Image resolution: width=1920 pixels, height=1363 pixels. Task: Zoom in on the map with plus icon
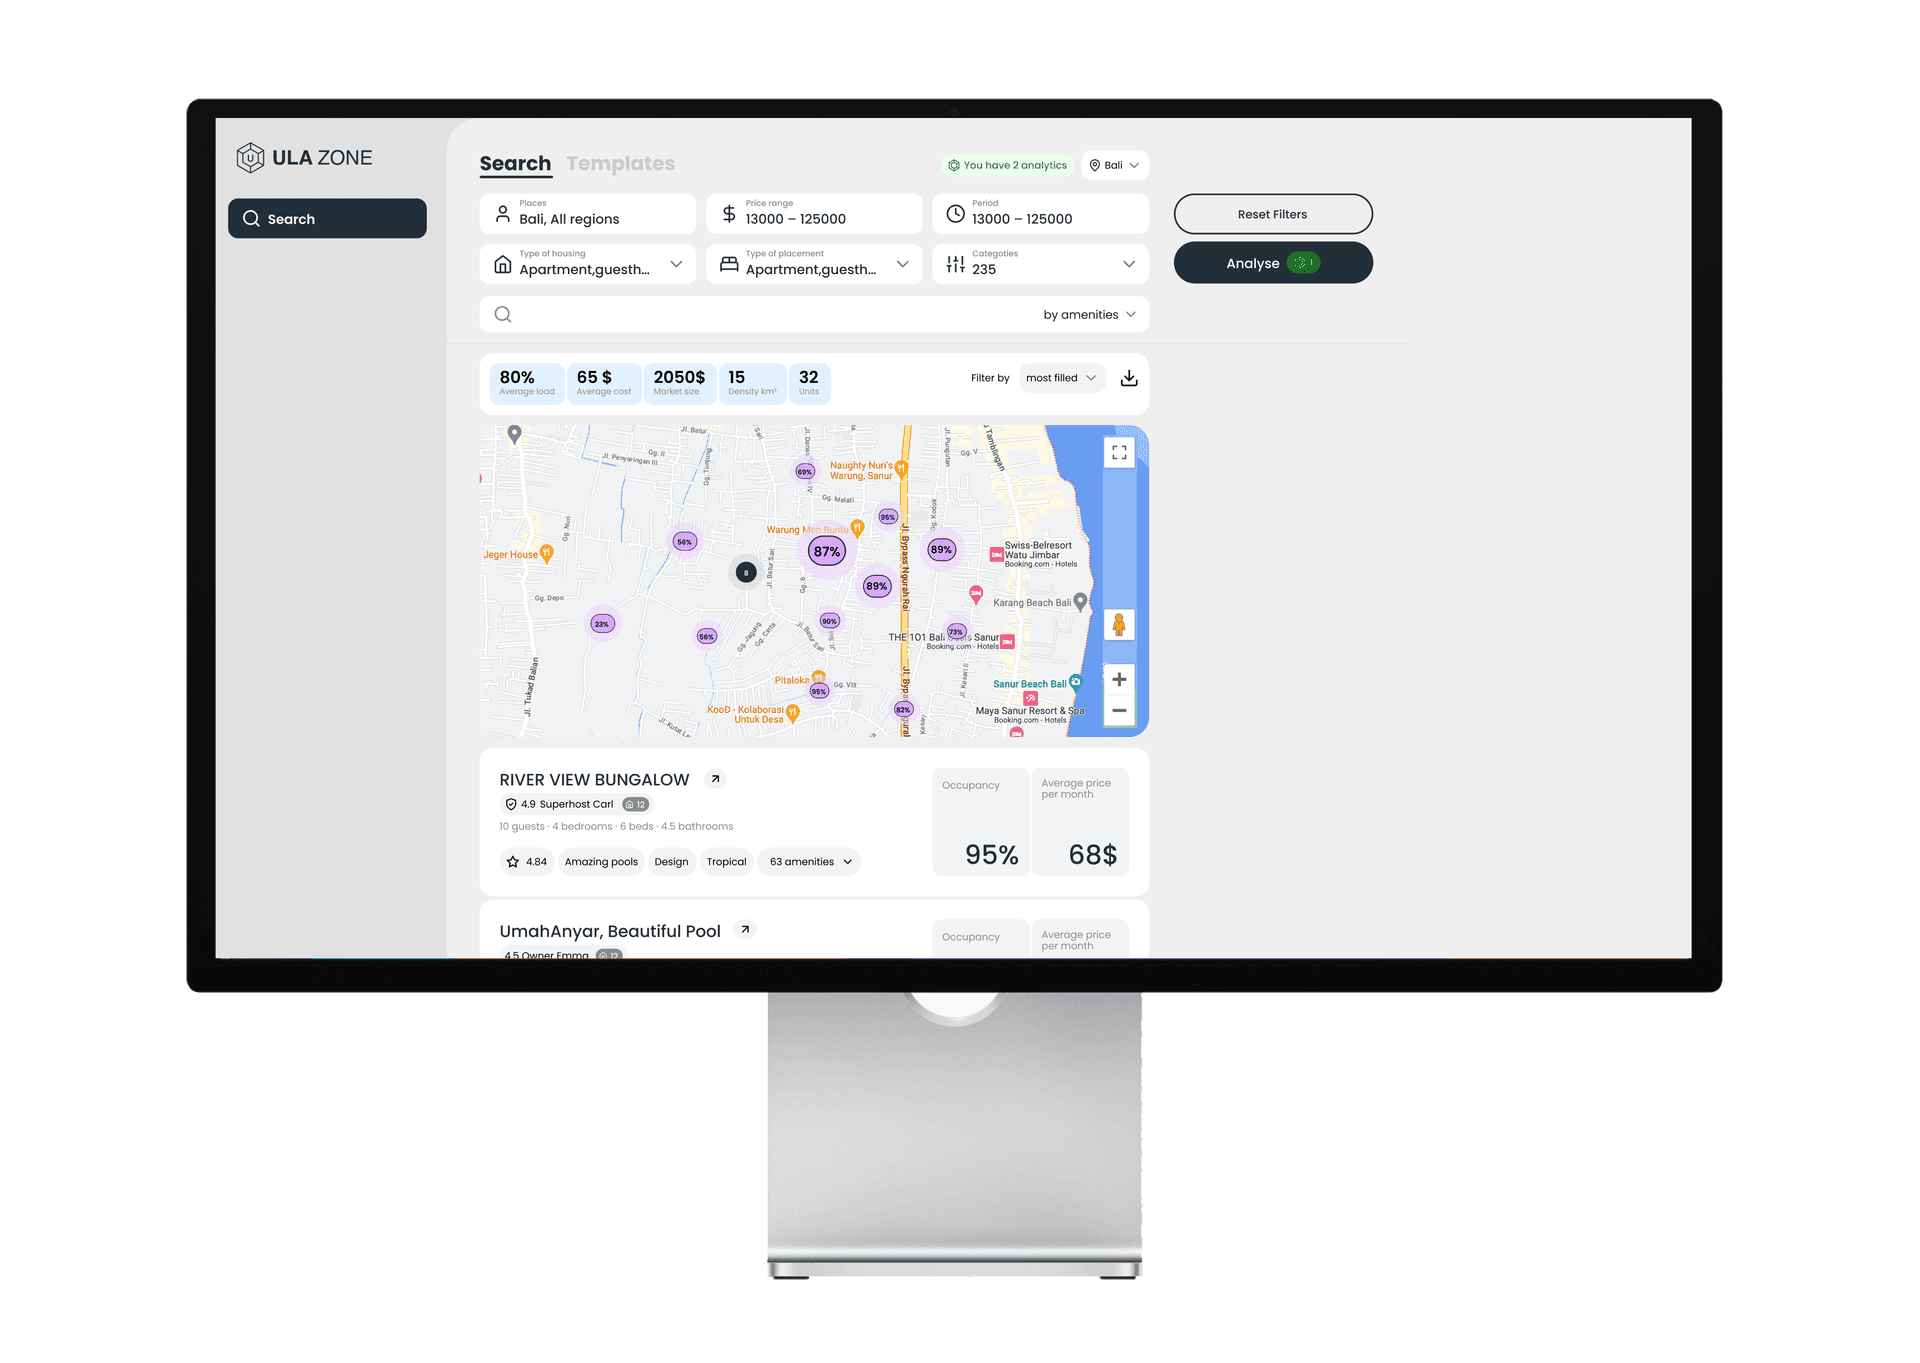click(x=1119, y=680)
